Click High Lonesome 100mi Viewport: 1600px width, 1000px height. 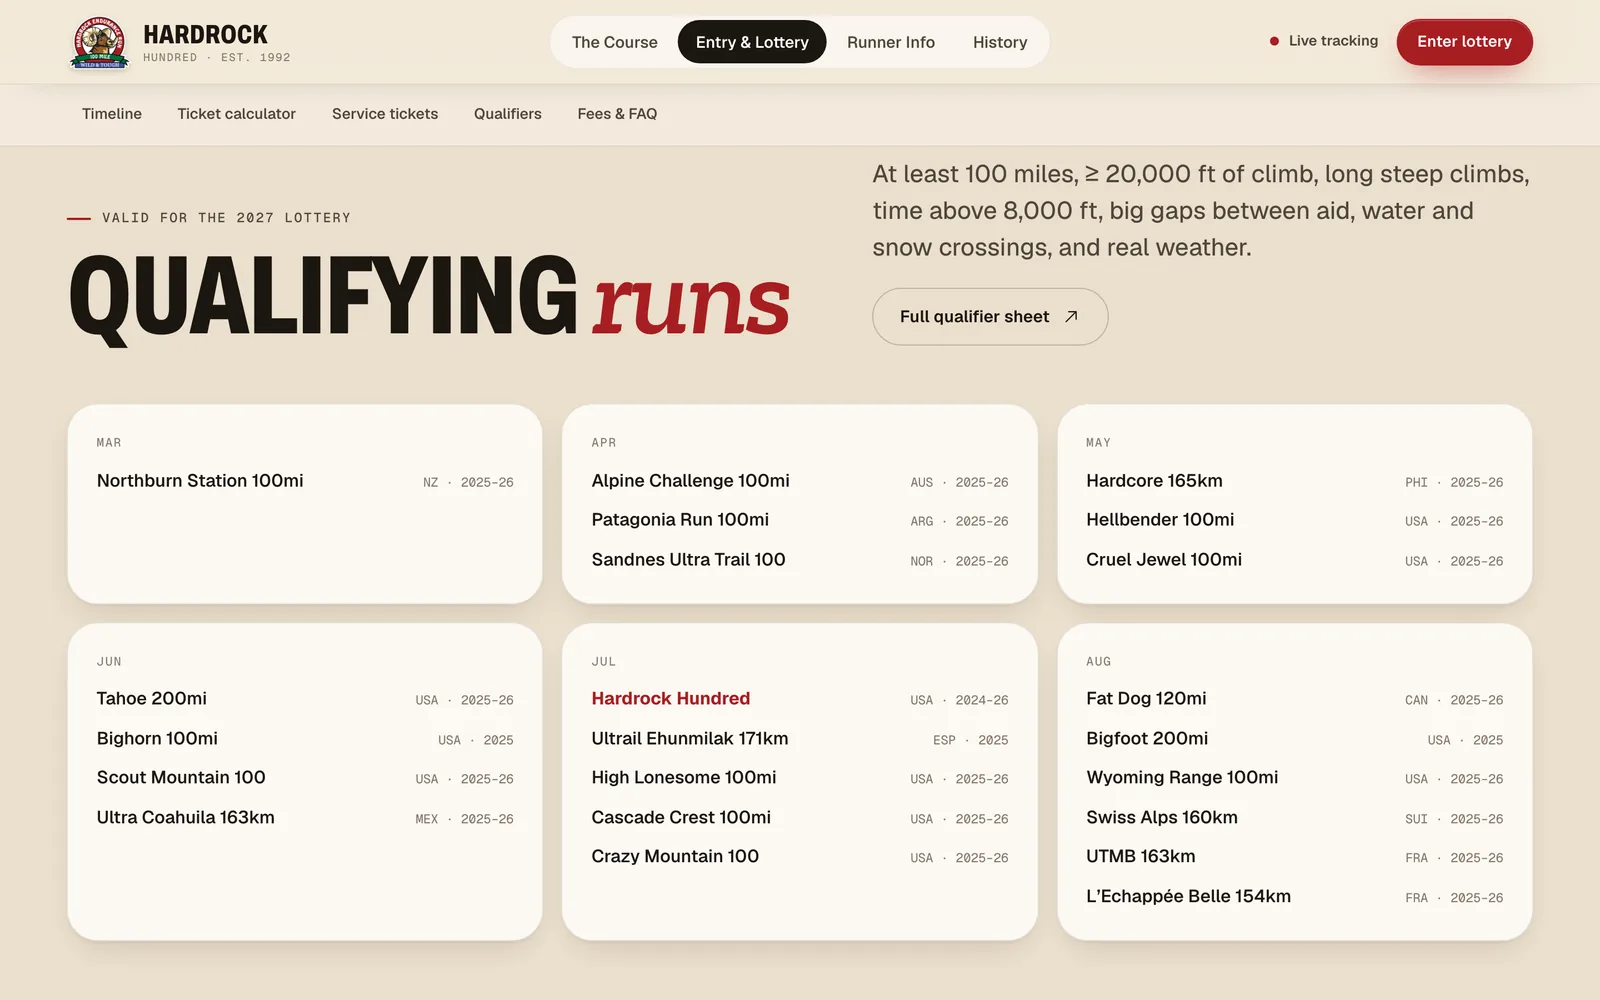point(800,778)
